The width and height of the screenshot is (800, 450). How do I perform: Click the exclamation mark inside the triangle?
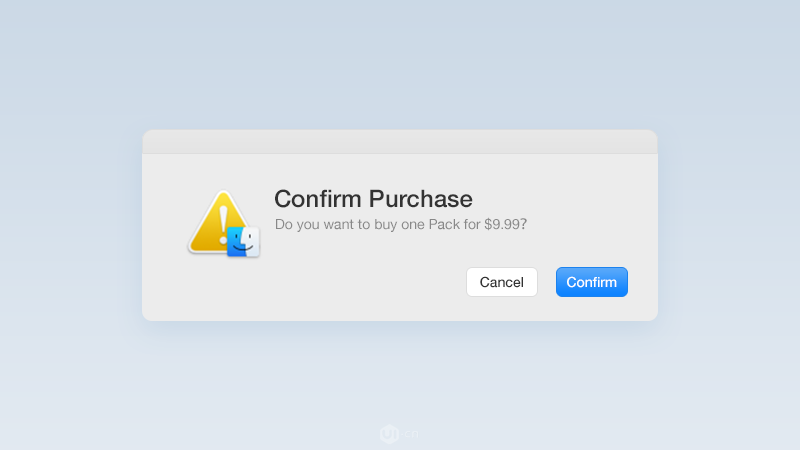[223, 225]
